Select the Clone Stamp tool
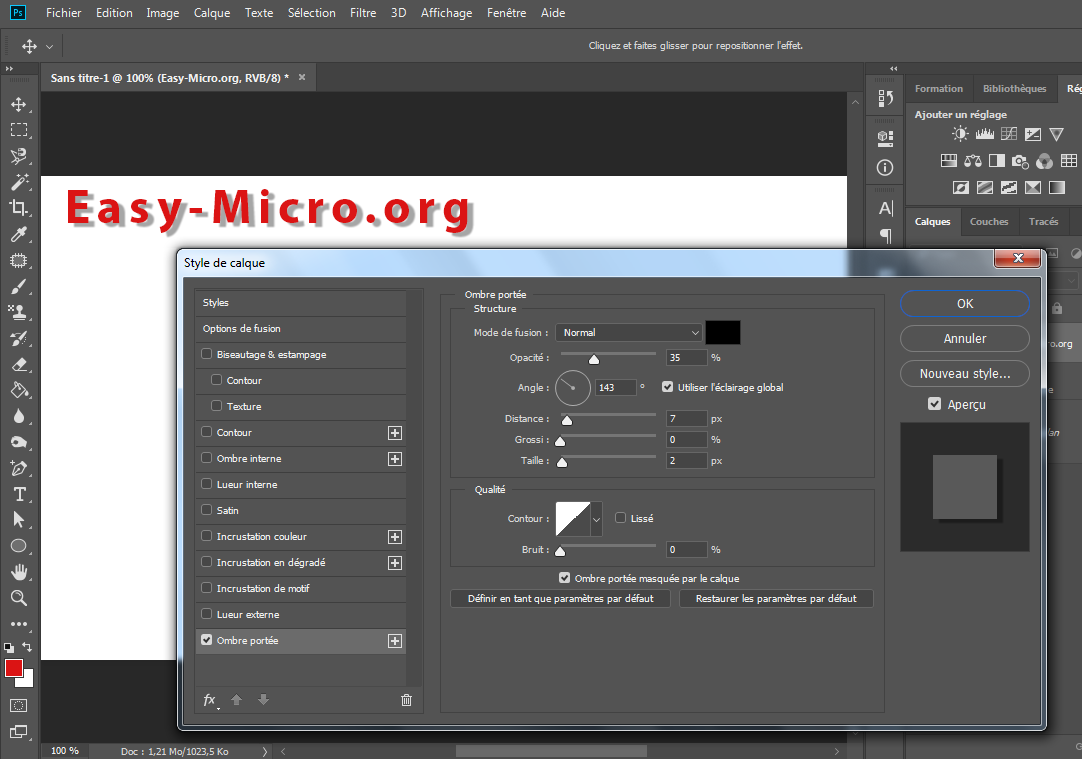Image resolution: width=1082 pixels, height=759 pixels. pyautogui.click(x=19, y=312)
